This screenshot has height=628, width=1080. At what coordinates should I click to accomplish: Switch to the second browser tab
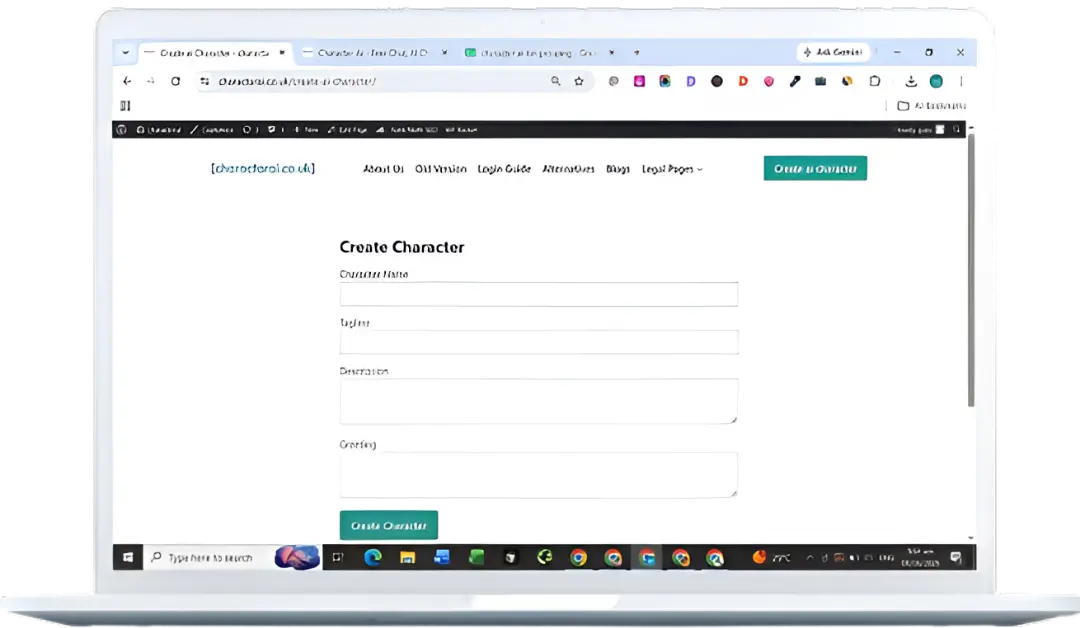click(373, 52)
